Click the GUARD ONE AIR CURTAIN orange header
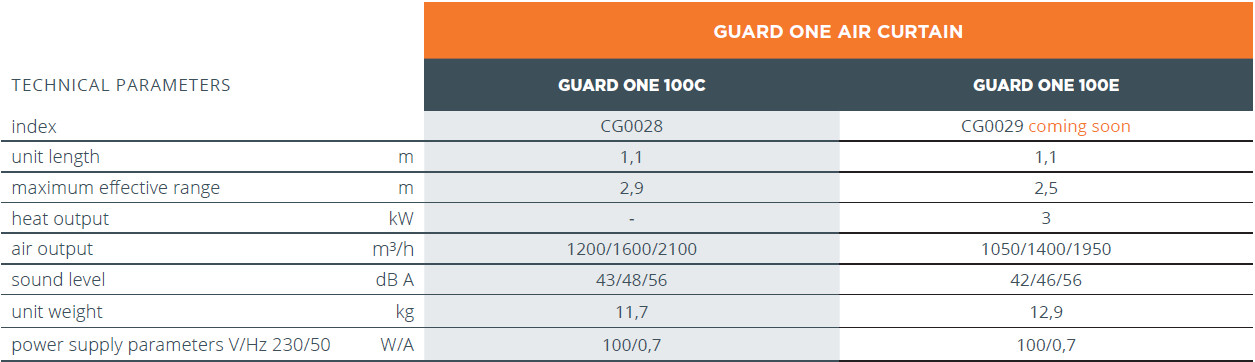Viewport: 1255px width, 362px height. tap(838, 31)
